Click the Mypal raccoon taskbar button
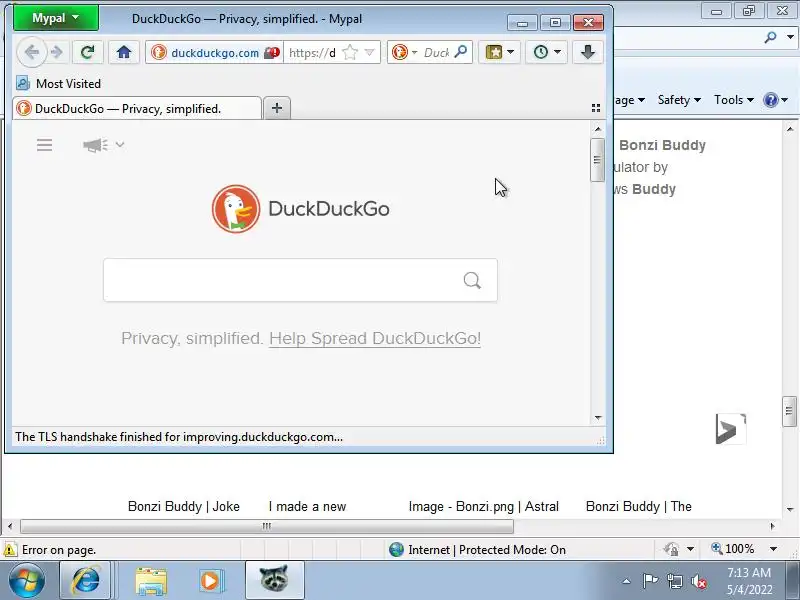This screenshot has width=800, height=600. tap(274, 580)
